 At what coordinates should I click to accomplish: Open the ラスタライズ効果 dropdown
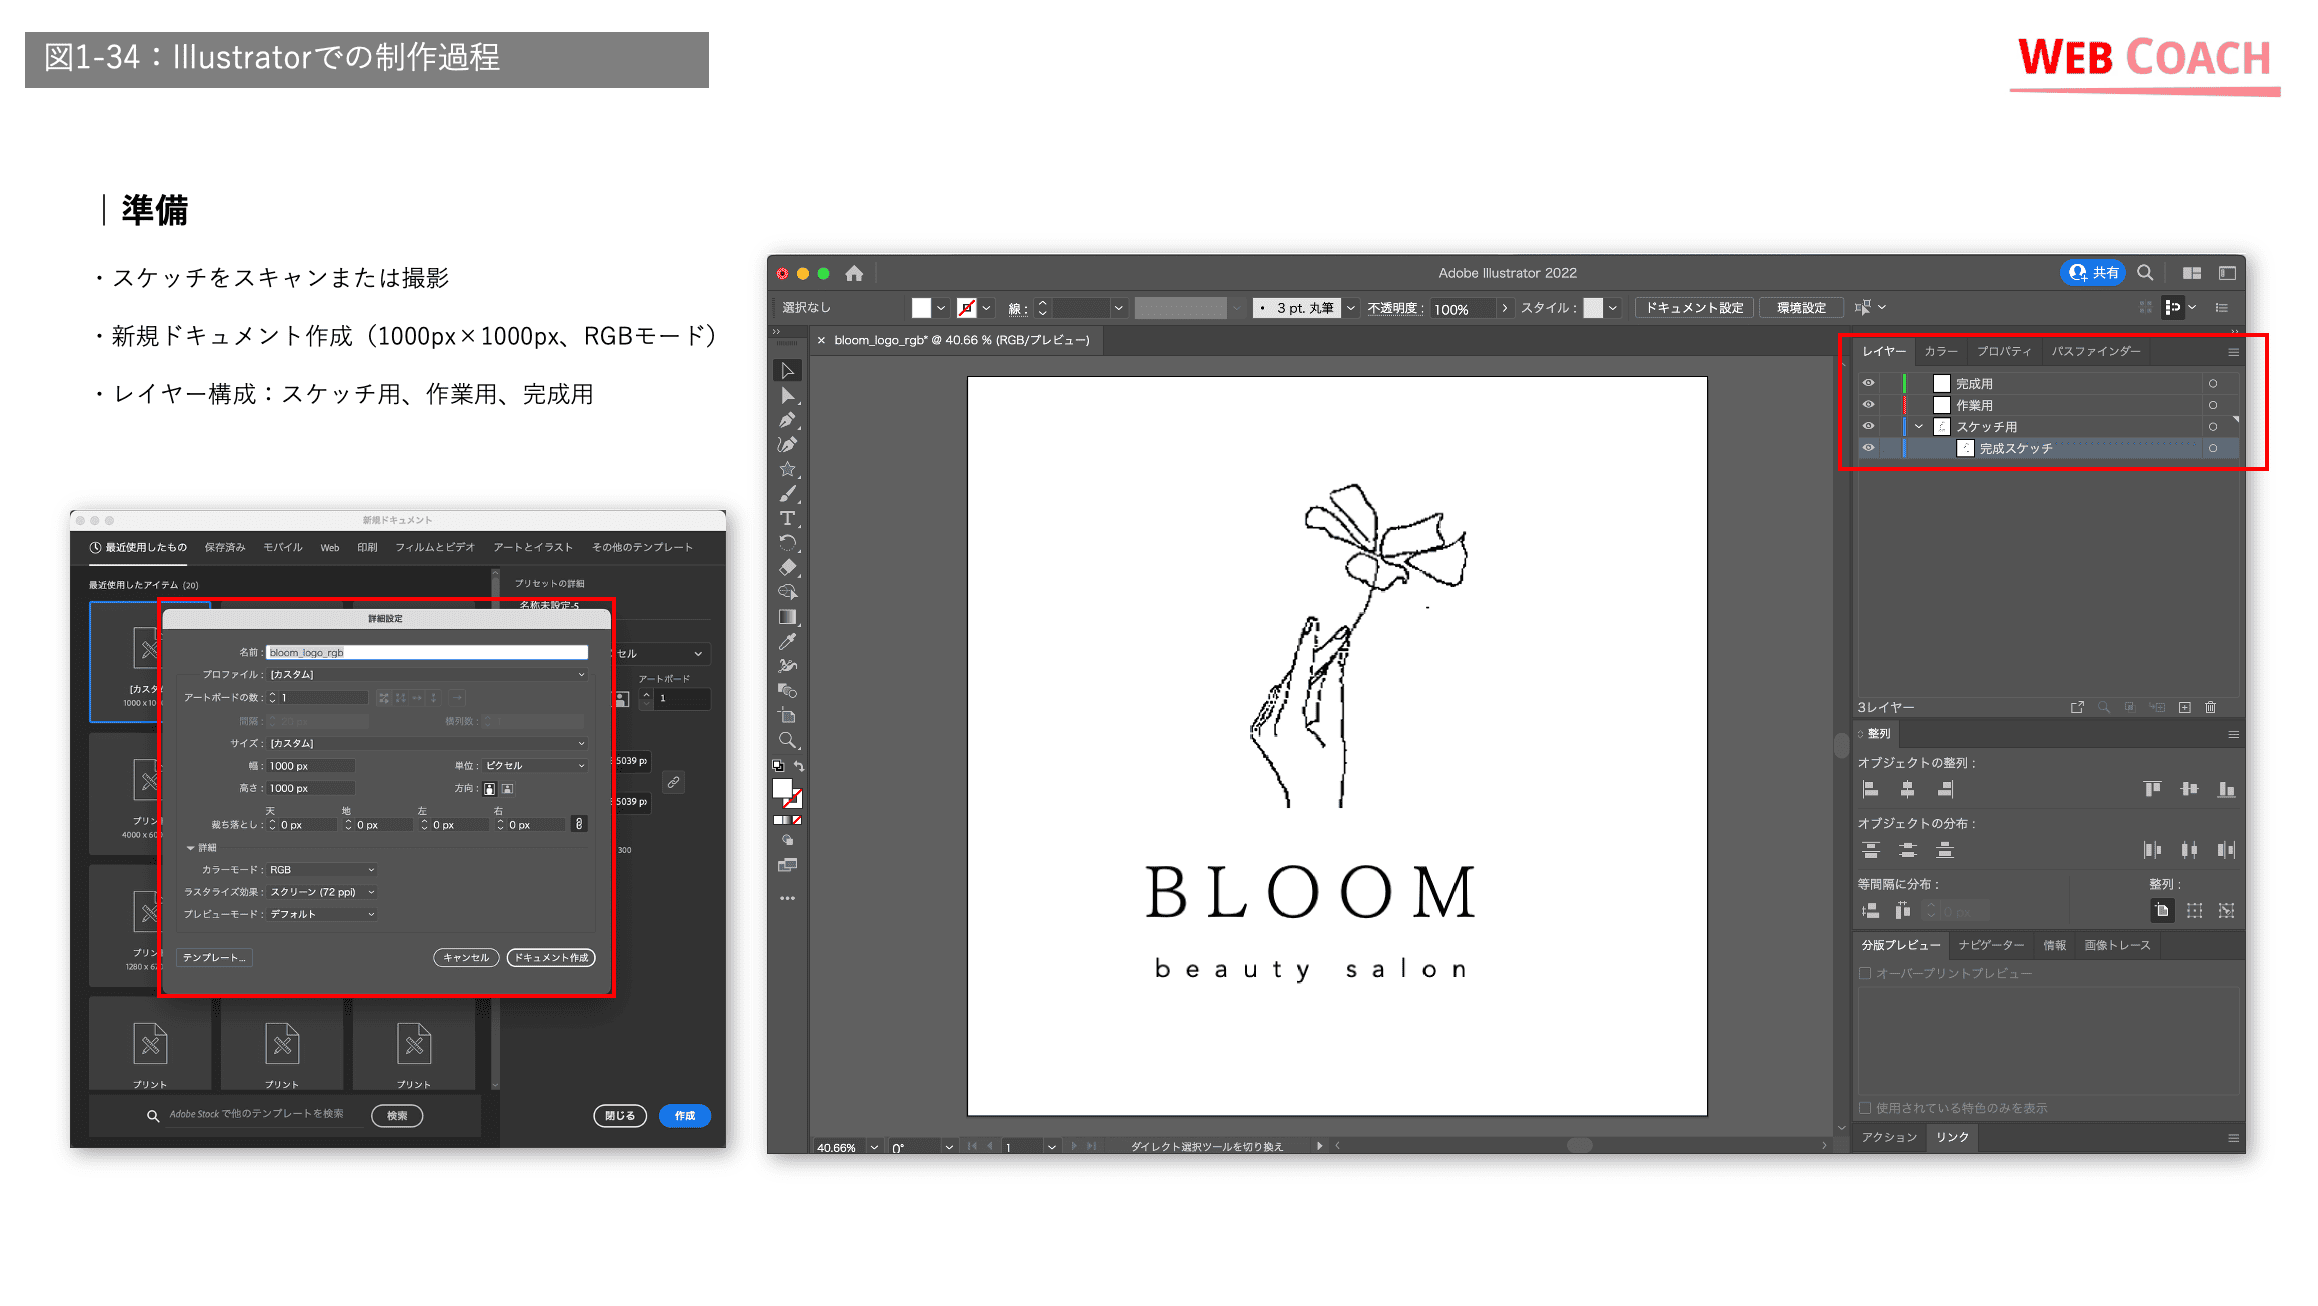tap(322, 892)
